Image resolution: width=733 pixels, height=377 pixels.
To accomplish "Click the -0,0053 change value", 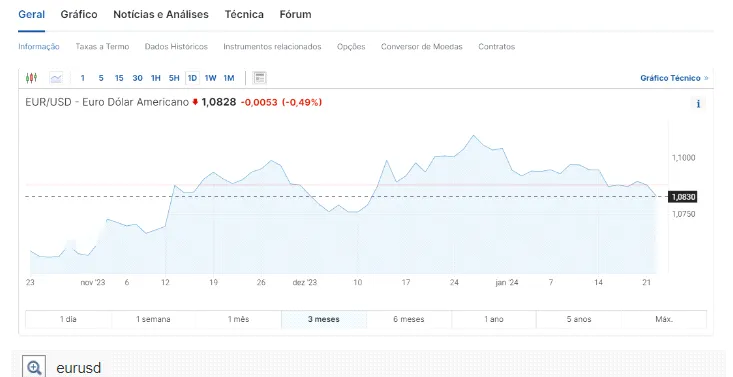I will coord(259,102).
